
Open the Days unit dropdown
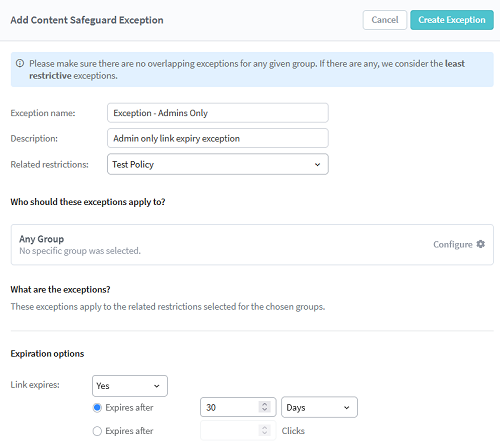[319, 407]
